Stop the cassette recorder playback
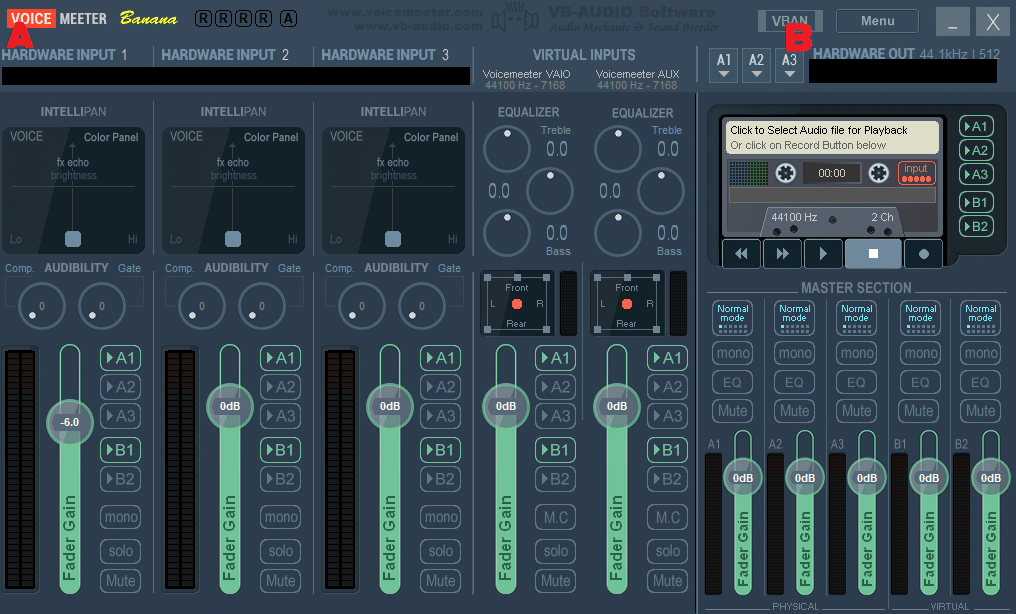Viewport: 1016px width, 614px height. [x=873, y=253]
